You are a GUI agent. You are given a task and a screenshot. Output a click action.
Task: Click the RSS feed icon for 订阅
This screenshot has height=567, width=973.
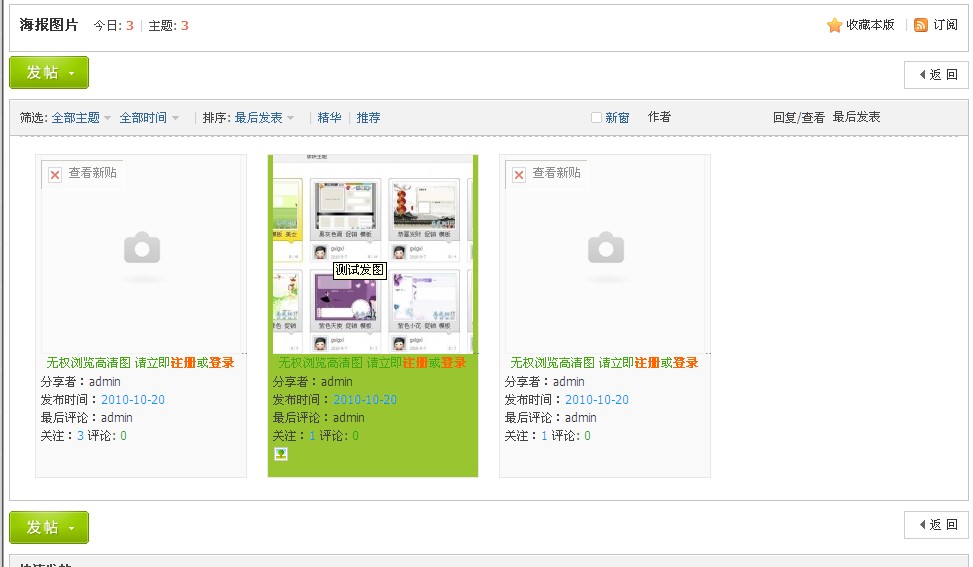pyautogui.click(x=921, y=25)
